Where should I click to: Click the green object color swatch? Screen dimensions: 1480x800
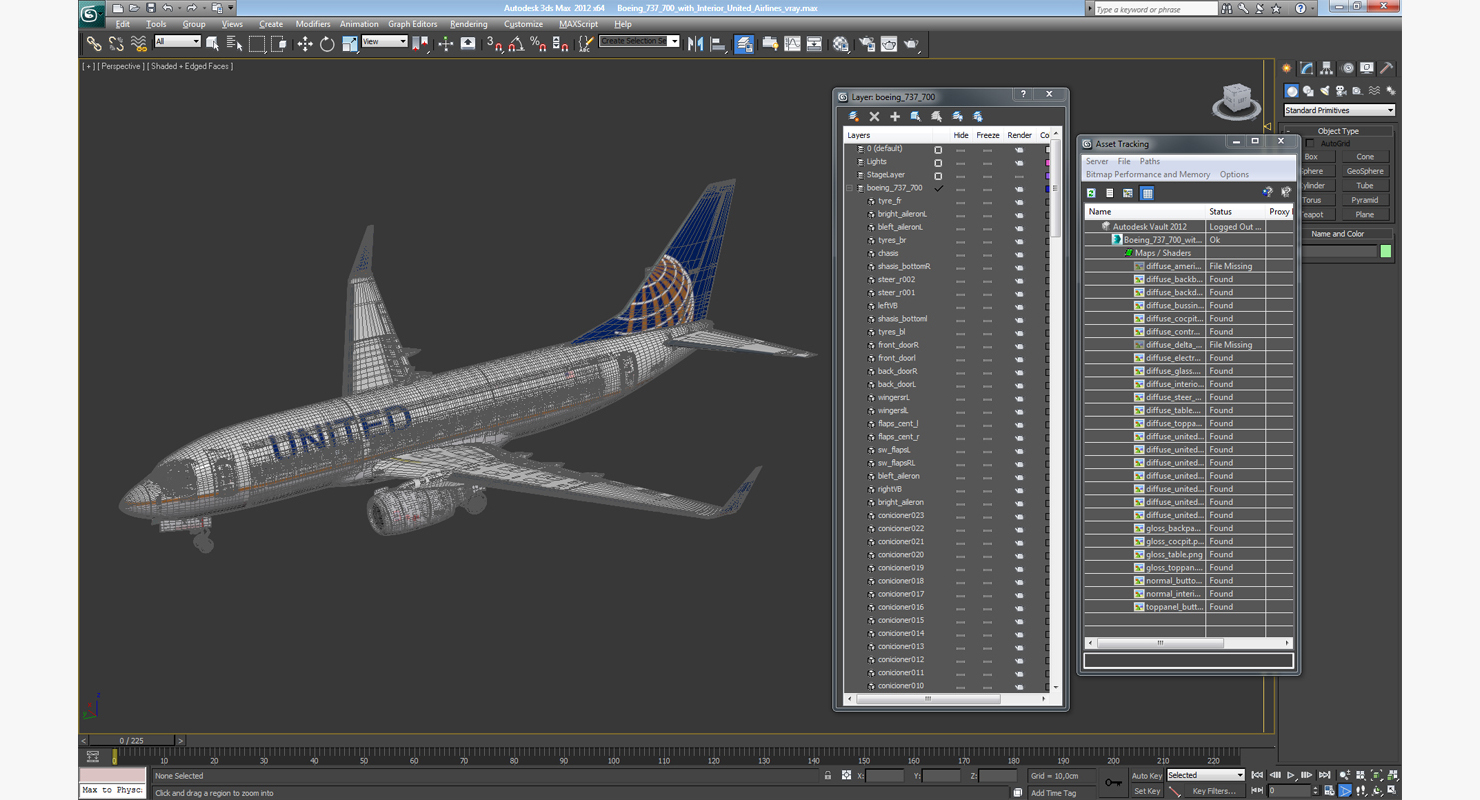click(1386, 251)
